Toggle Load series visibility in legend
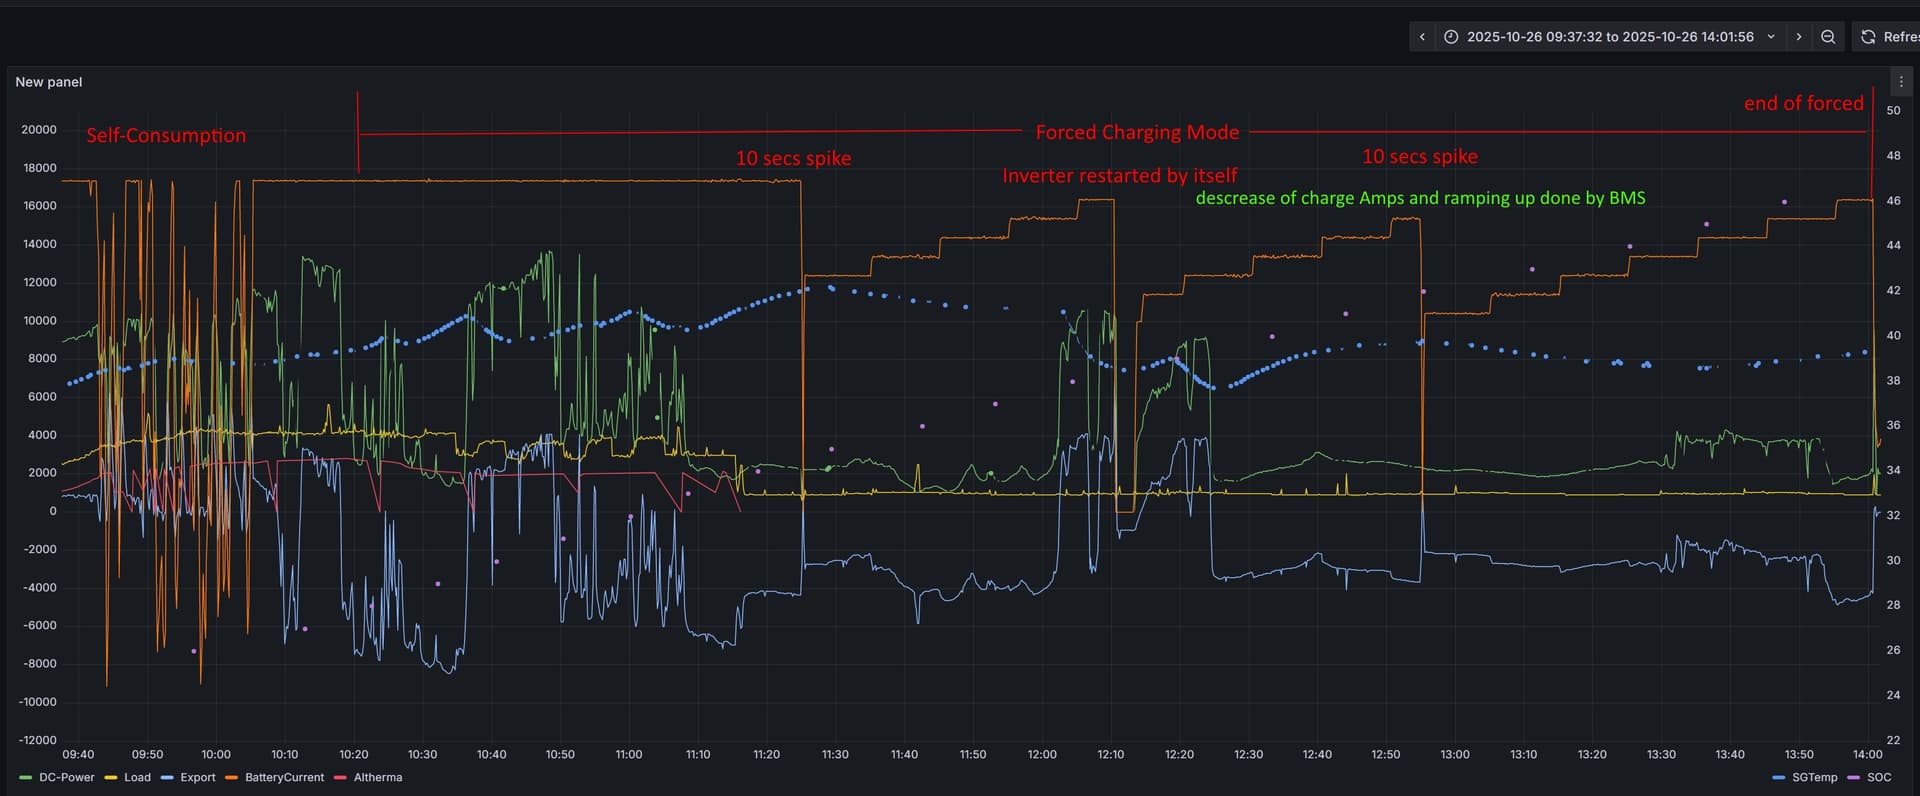The image size is (1920, 796). (137, 778)
